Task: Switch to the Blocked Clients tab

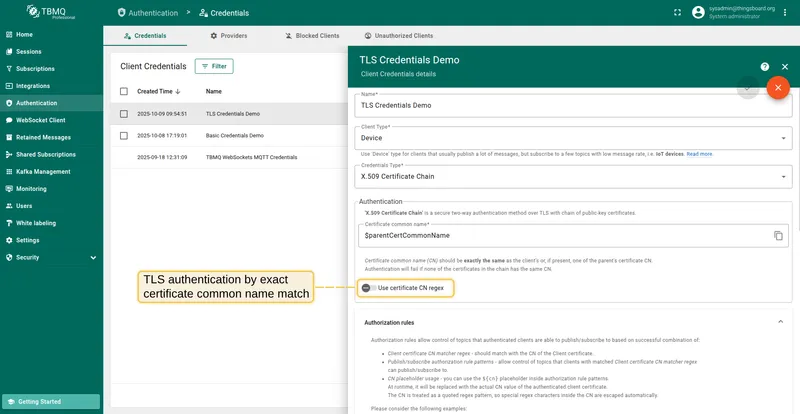Action: (312, 36)
